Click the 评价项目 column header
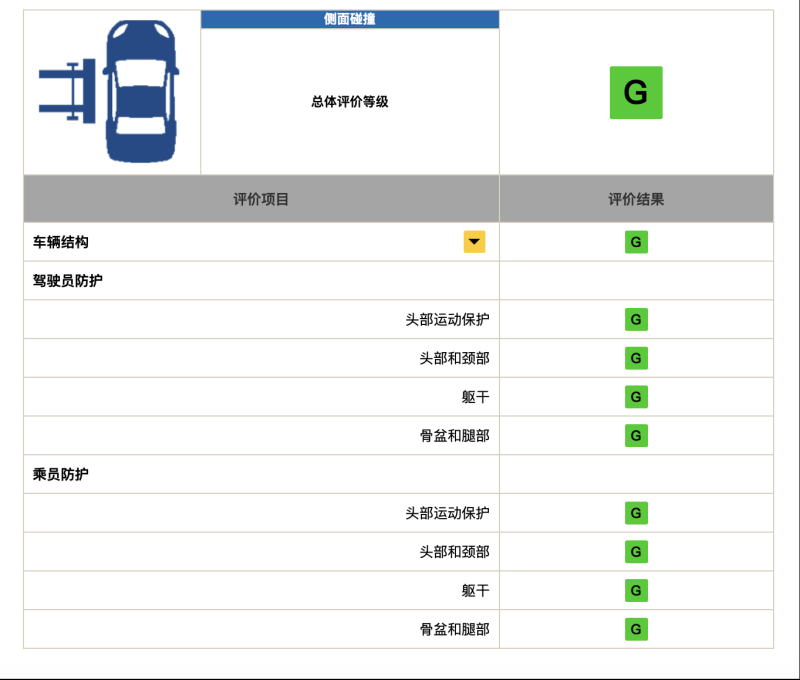Screen dimensions: 800x680 point(261,199)
